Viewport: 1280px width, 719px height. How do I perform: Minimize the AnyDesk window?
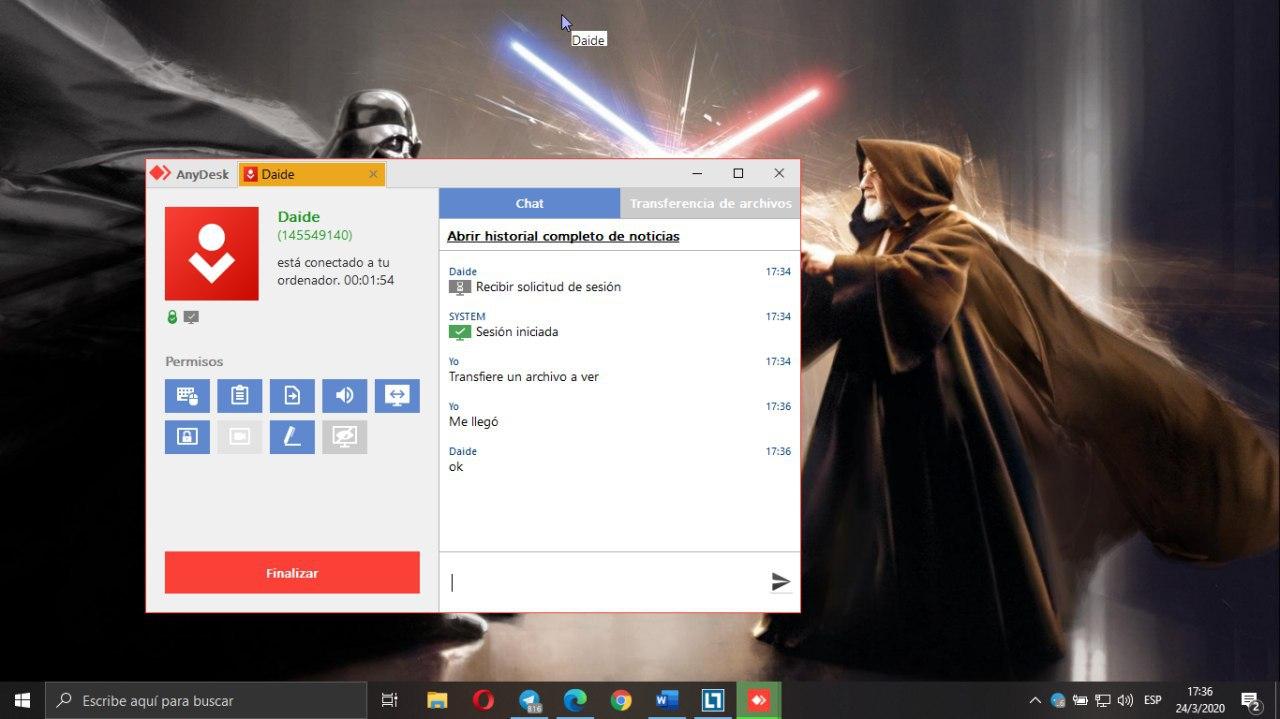click(698, 173)
